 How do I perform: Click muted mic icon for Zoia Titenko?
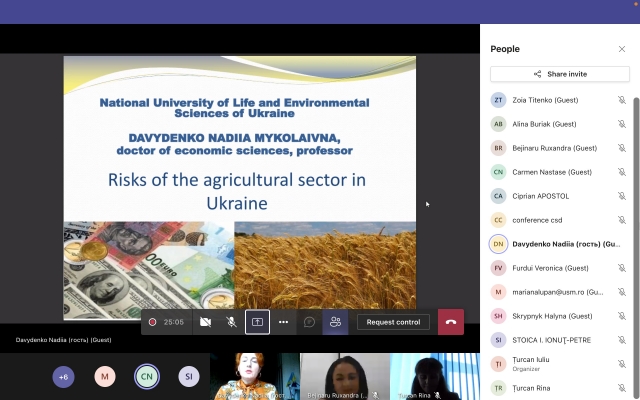(622, 100)
